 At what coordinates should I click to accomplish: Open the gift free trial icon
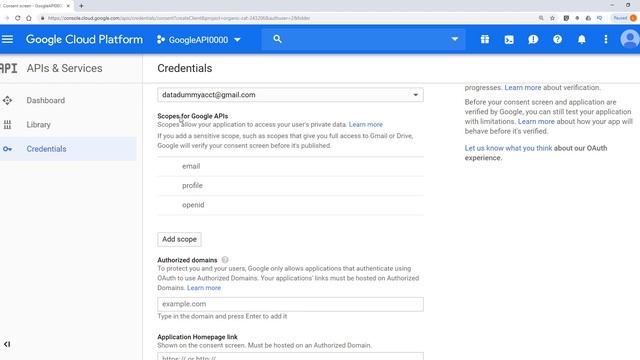click(485, 39)
